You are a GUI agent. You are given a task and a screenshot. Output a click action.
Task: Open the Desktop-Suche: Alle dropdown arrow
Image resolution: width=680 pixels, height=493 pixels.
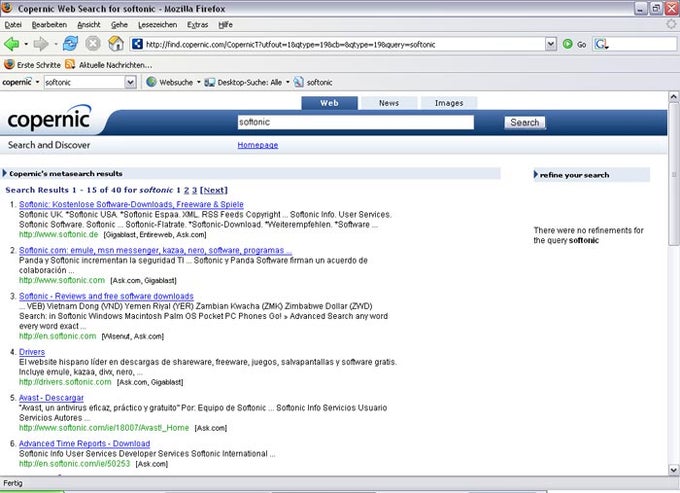pos(288,82)
